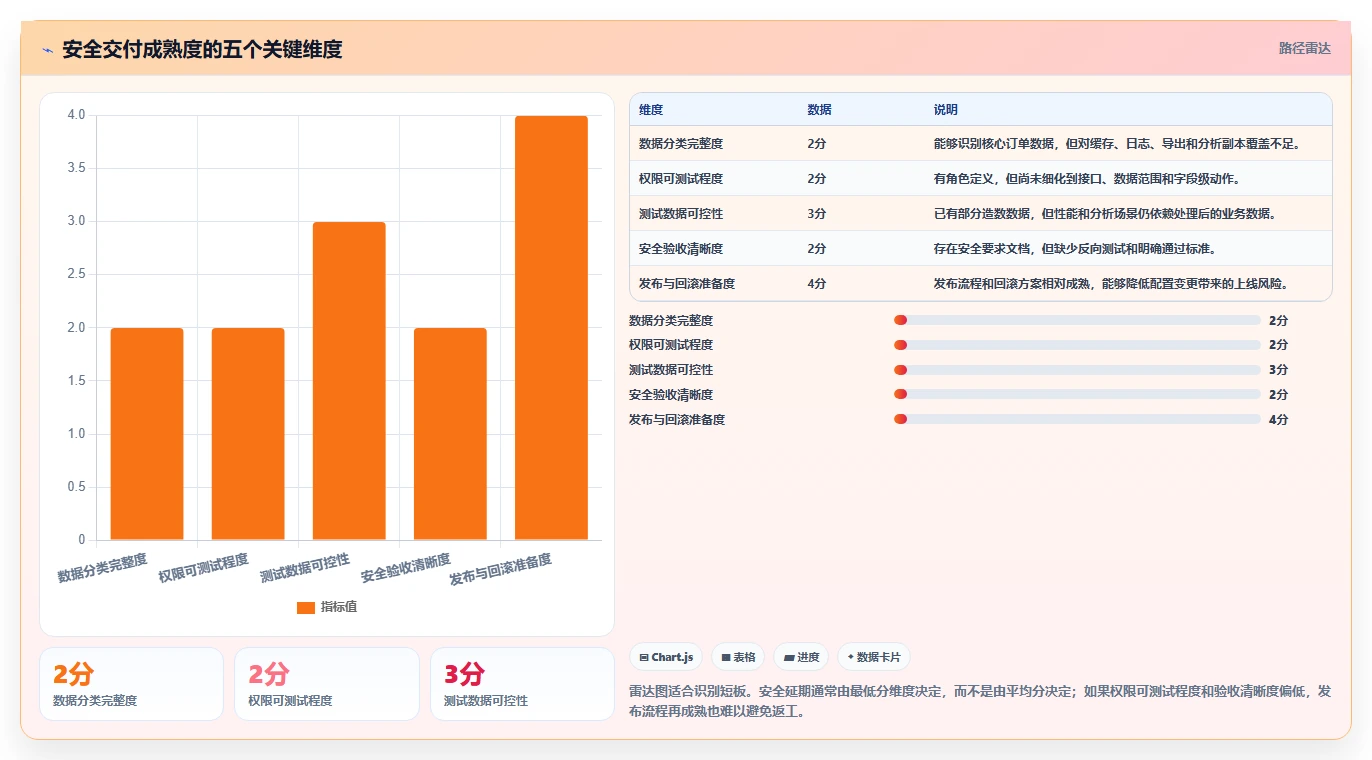
Task: Click the 数据 column header
Action: (819, 110)
